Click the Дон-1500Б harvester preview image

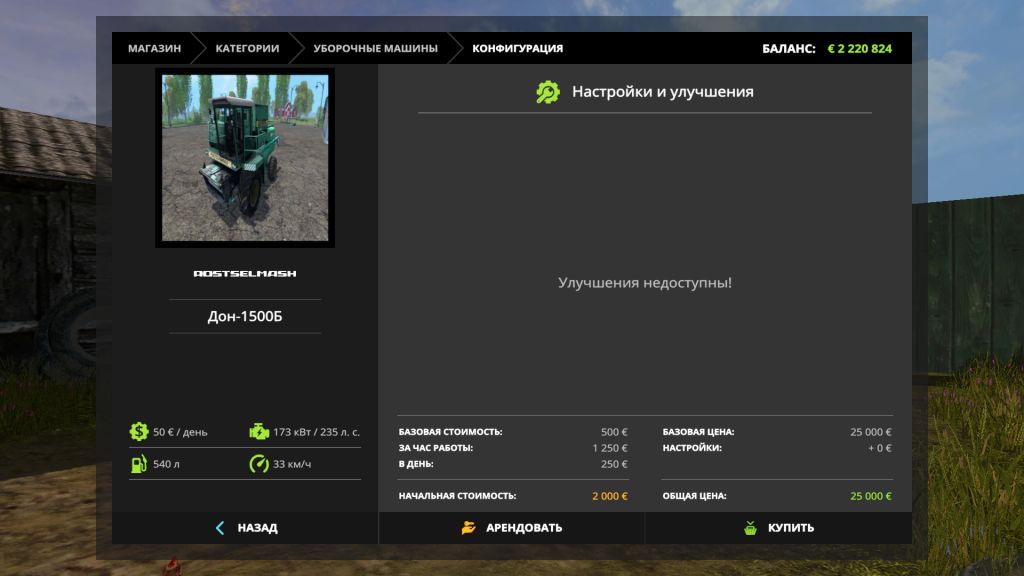(x=245, y=157)
